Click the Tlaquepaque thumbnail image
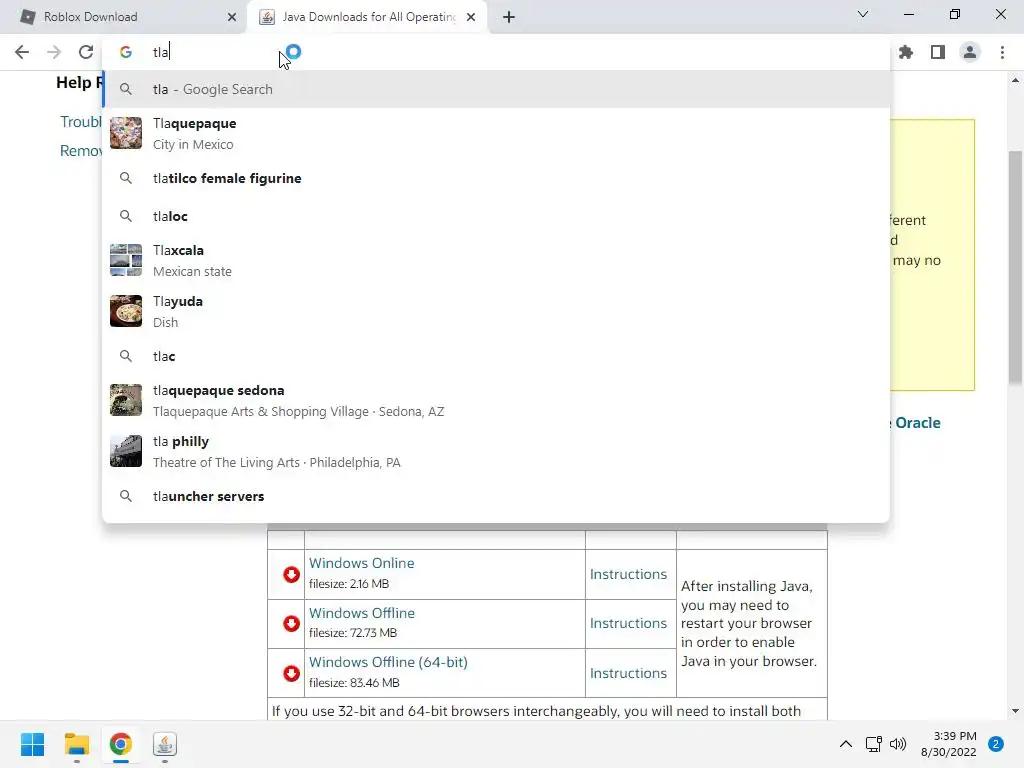Viewport: 1024px width, 768px height. [x=126, y=133]
